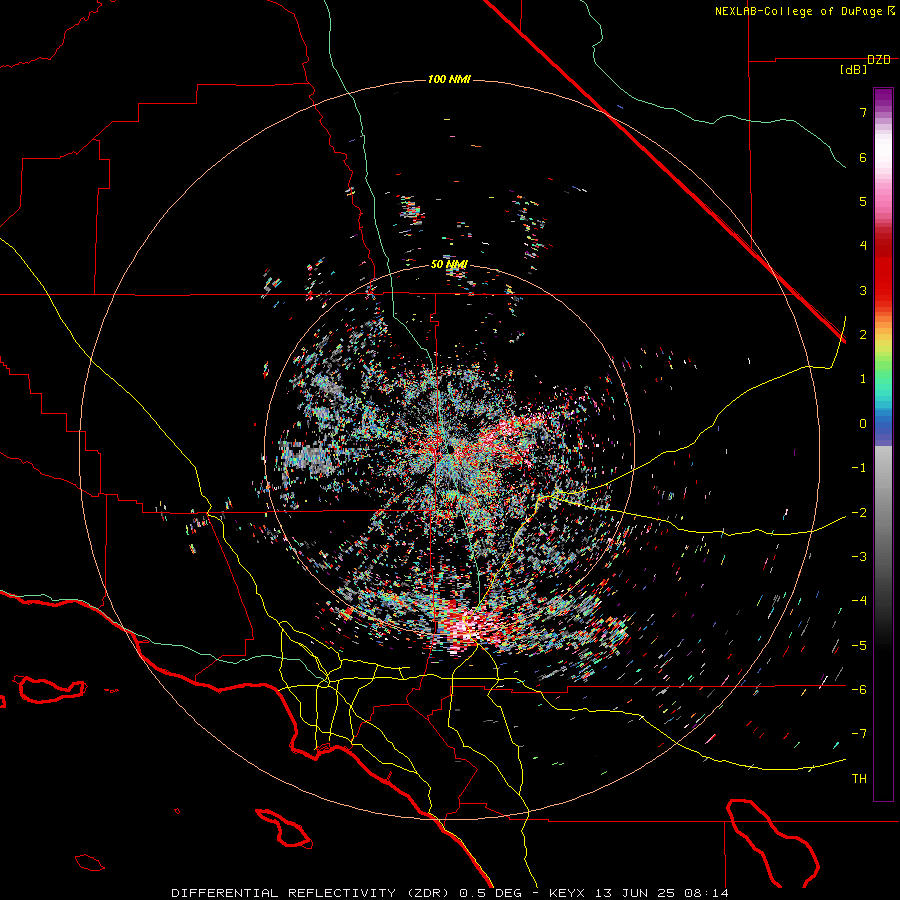Click the 6 dB value on color scale
900x900 pixels.
(863, 157)
